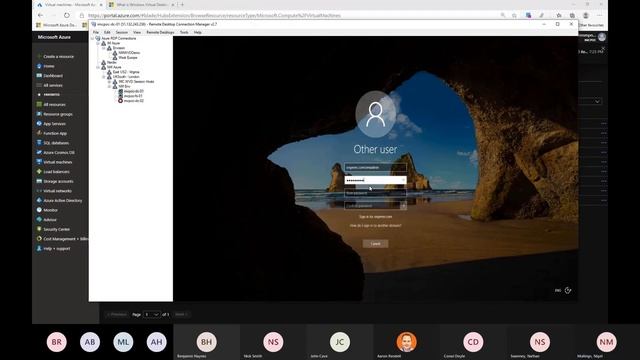Open Cost Management + Billing in sidebar

[x=62, y=239]
